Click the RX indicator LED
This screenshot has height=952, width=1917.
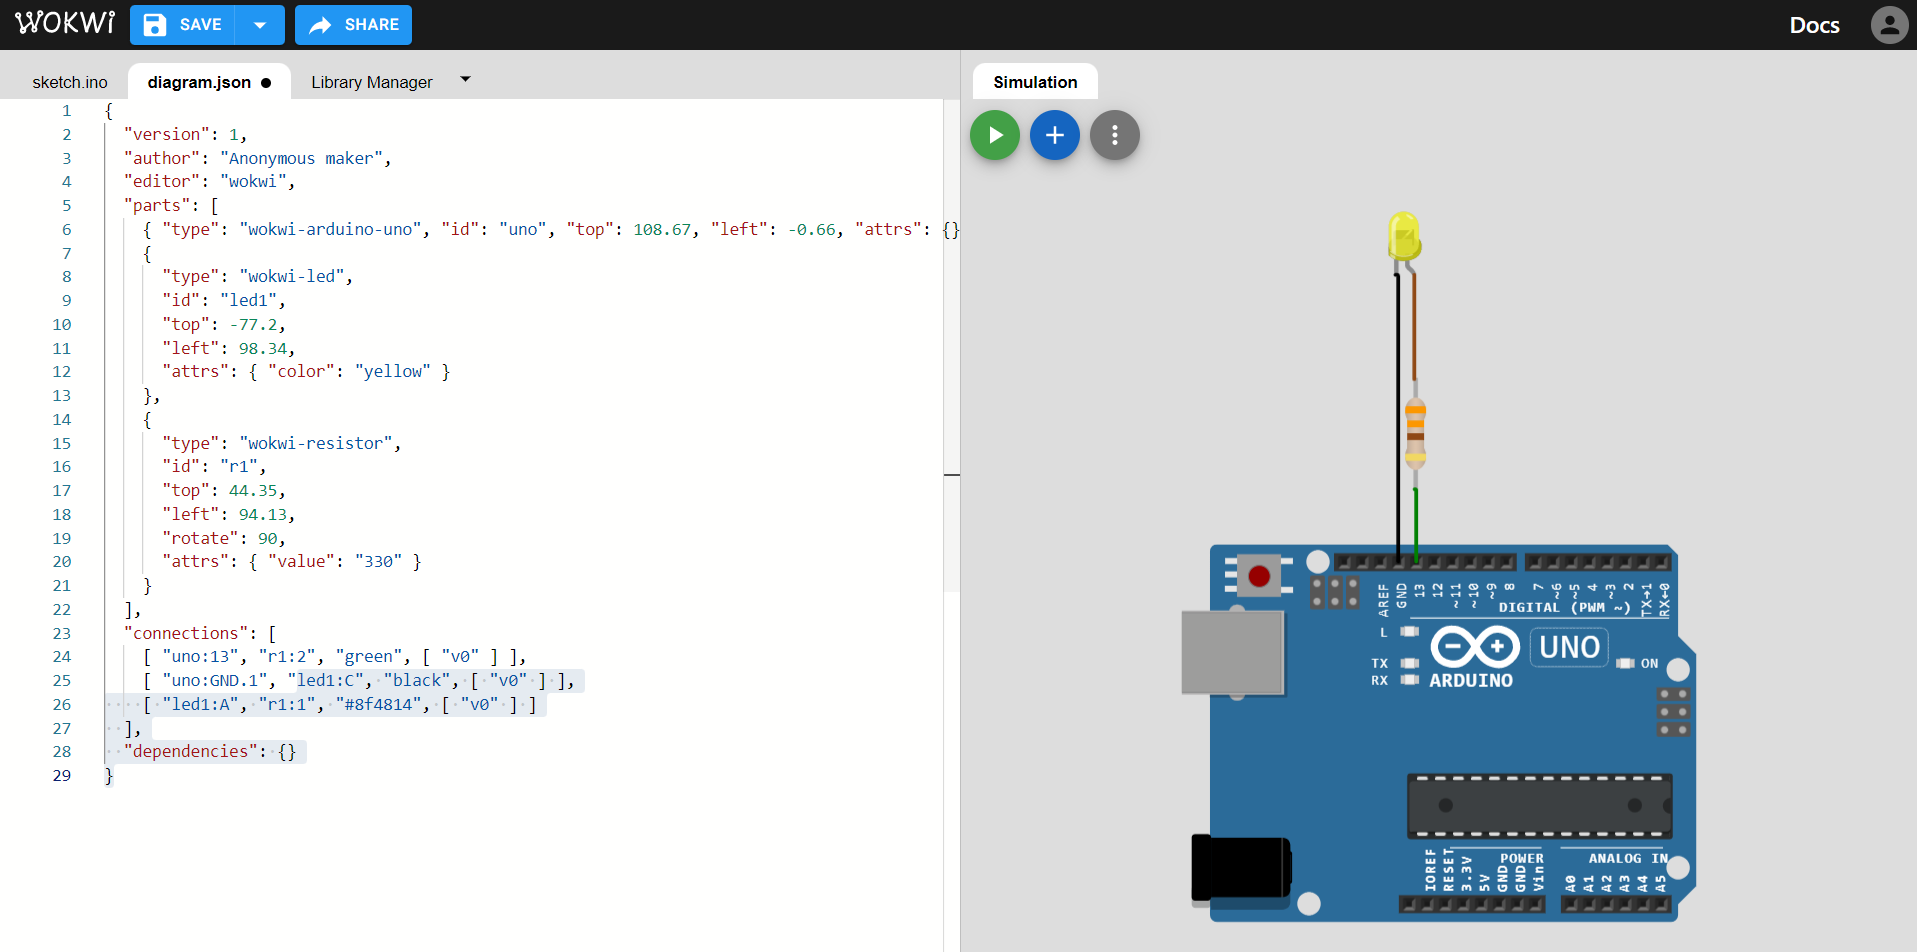[x=1410, y=680]
